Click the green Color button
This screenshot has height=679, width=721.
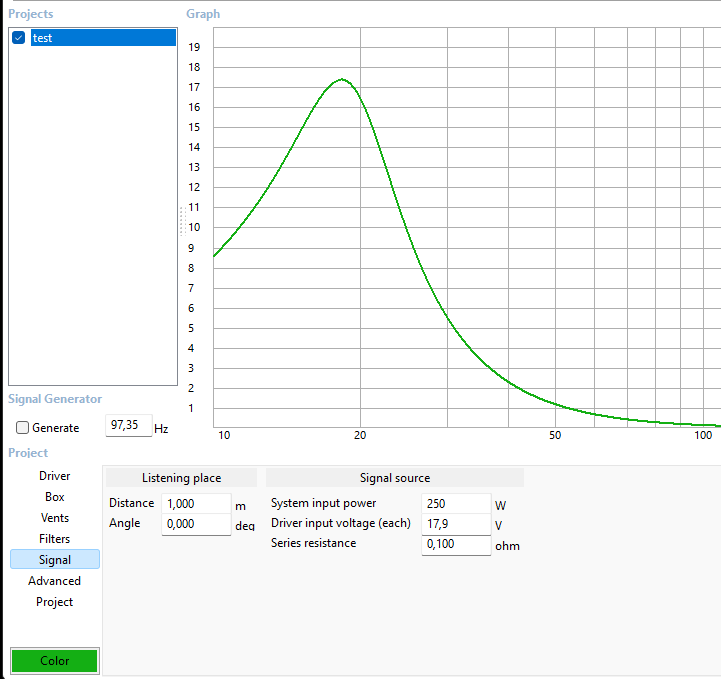click(x=55, y=661)
